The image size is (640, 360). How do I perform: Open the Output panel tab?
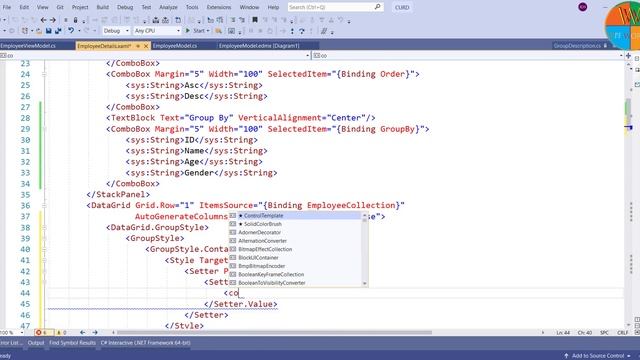click(x=36, y=343)
